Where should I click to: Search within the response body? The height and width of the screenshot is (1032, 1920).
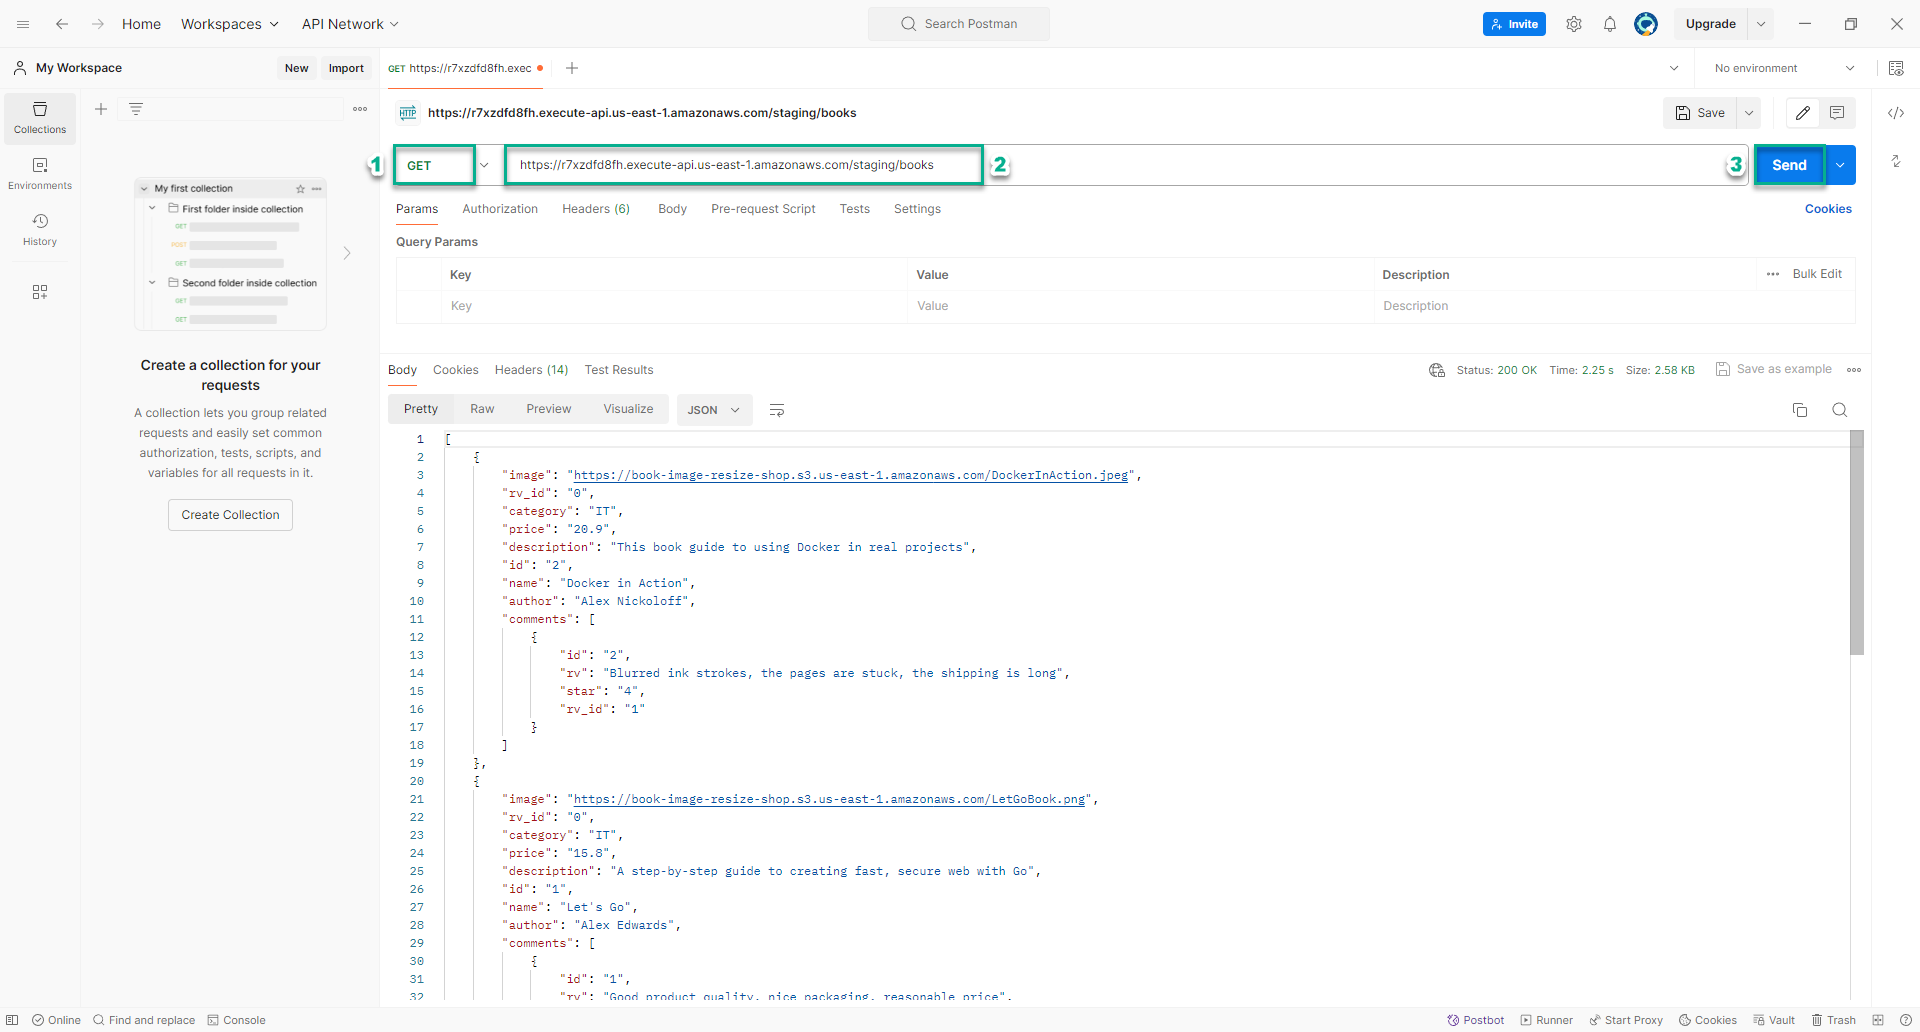pos(1839,410)
